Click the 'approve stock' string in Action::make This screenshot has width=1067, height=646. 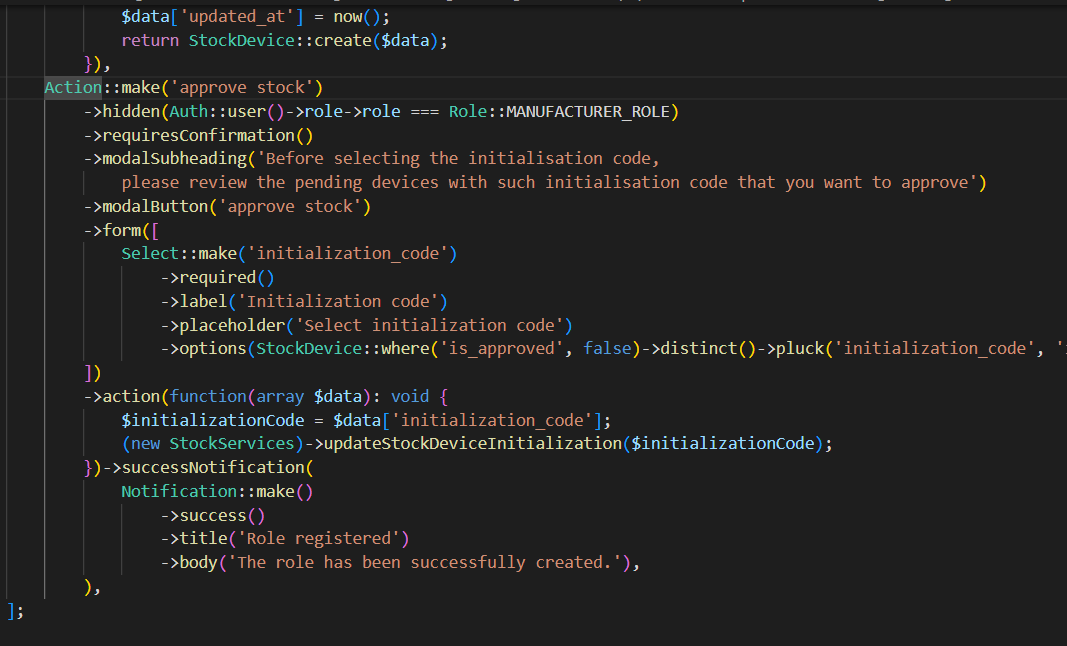click(242, 88)
